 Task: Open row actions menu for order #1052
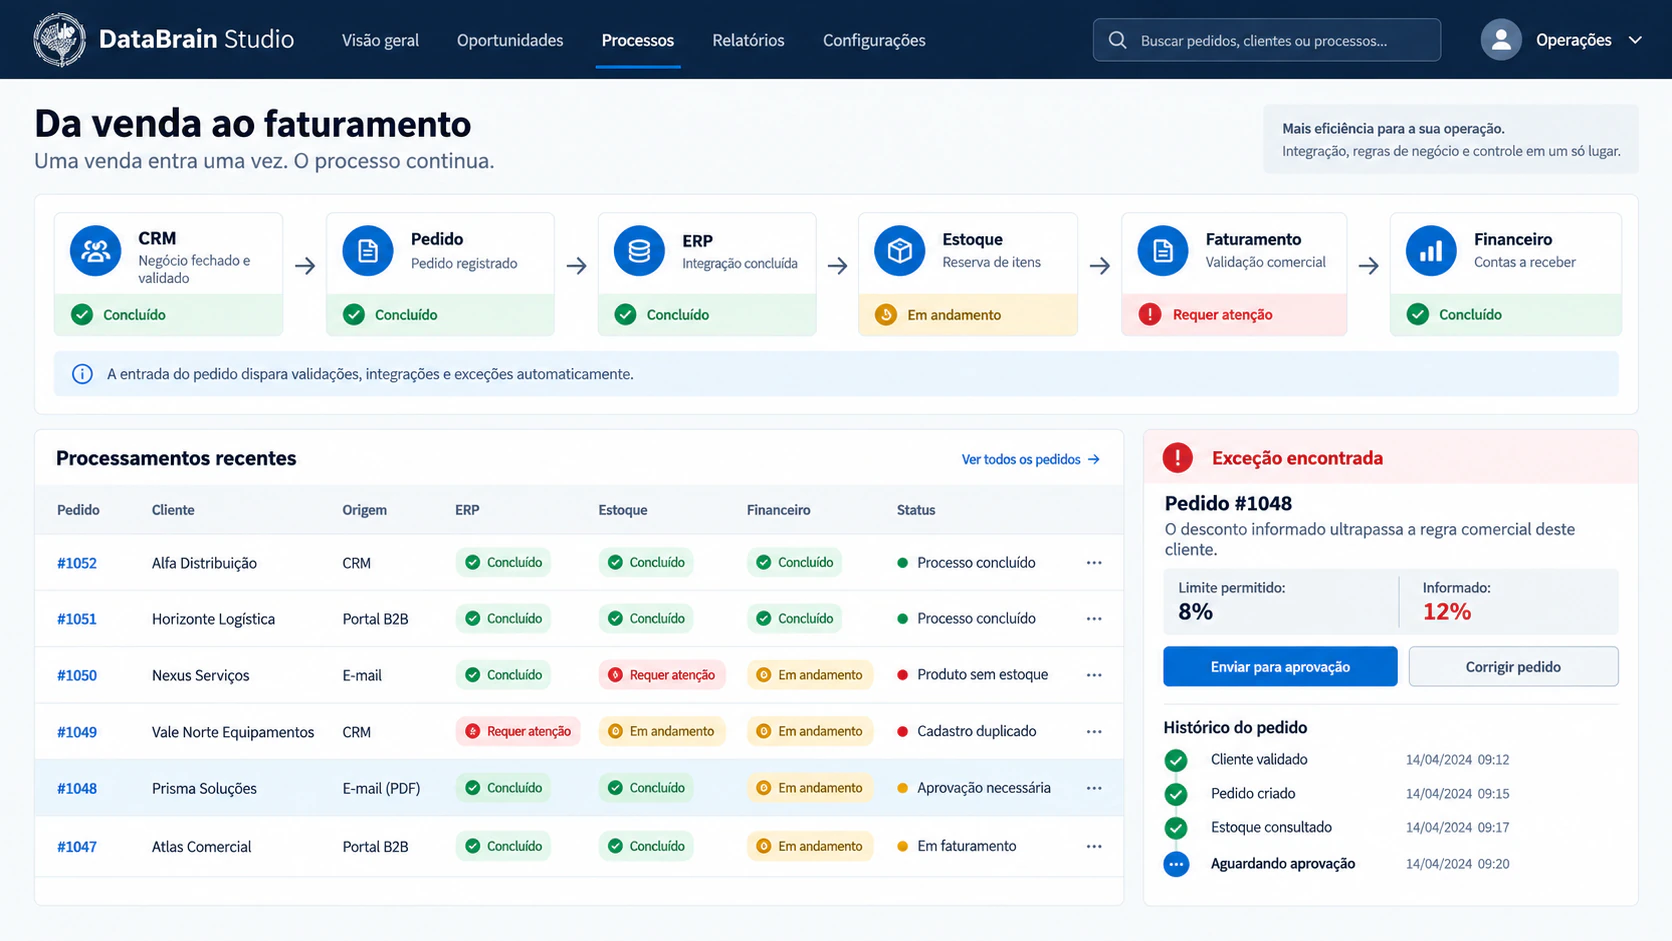(x=1094, y=563)
